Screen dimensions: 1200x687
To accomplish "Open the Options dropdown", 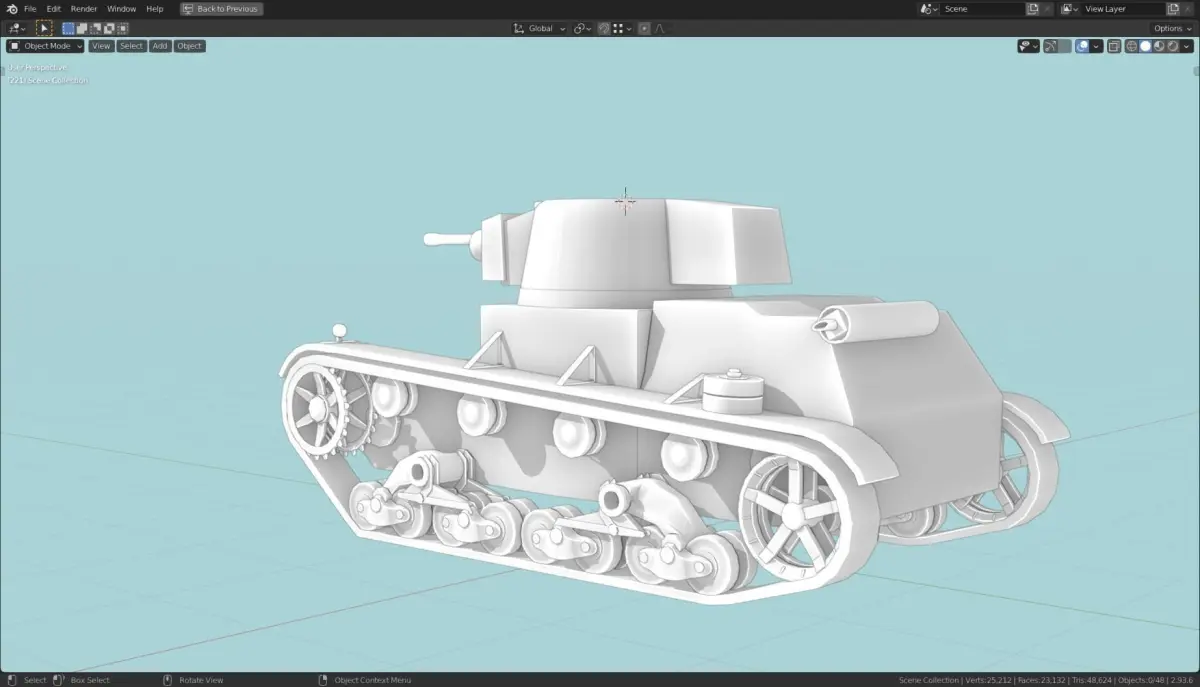I will (1172, 28).
